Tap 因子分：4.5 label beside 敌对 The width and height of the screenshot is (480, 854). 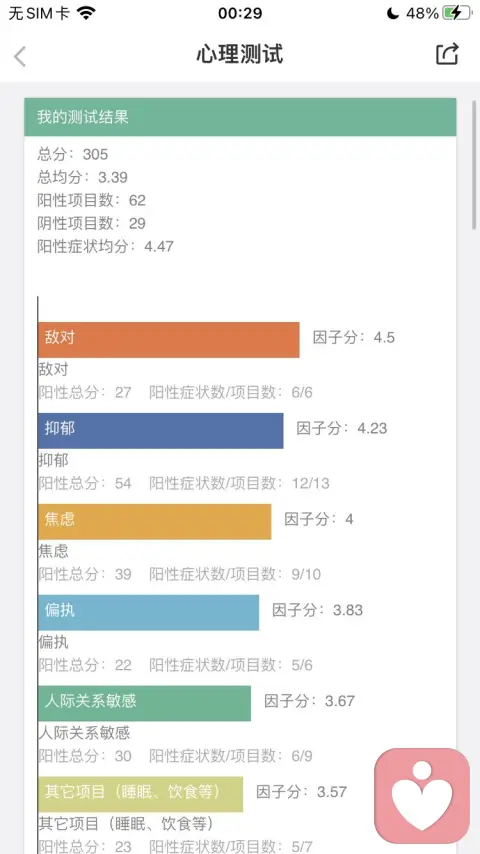click(x=354, y=338)
